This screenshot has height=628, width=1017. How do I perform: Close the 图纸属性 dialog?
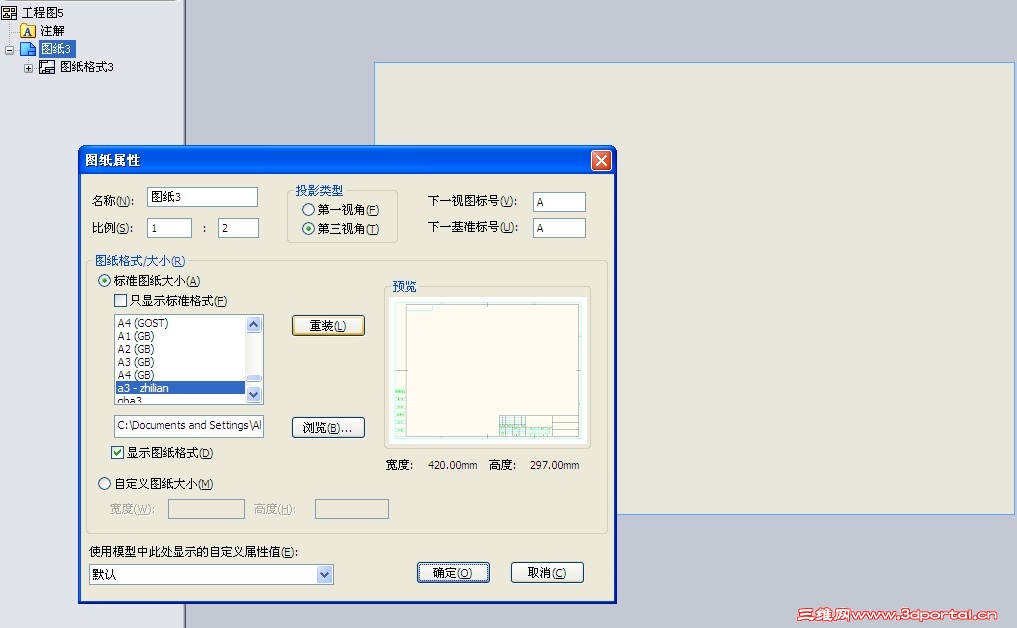[601, 160]
